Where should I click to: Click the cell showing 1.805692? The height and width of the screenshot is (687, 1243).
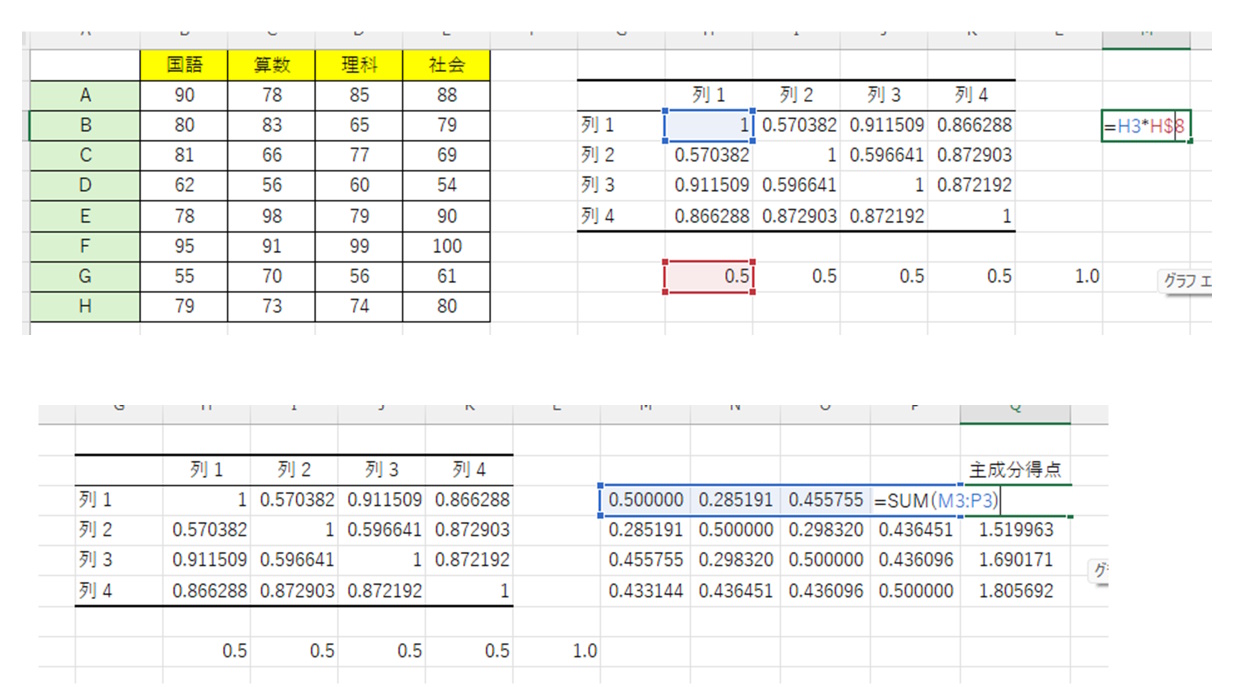1015,591
